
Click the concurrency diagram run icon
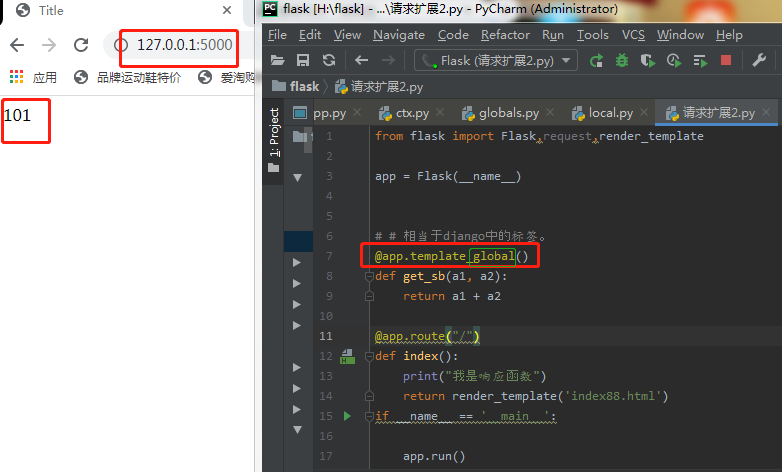pyautogui.click(x=700, y=61)
